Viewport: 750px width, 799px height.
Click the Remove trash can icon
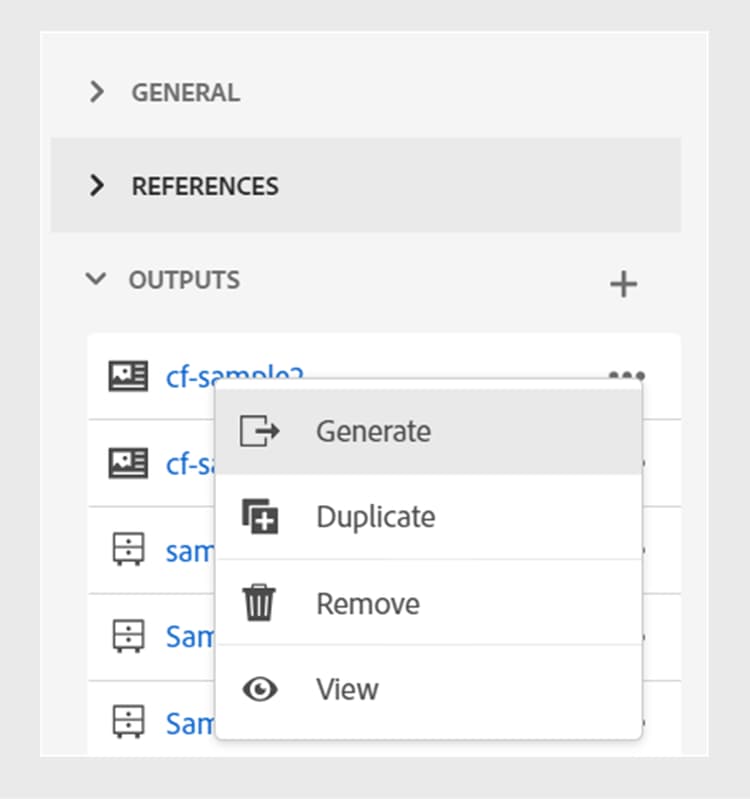pos(260,604)
